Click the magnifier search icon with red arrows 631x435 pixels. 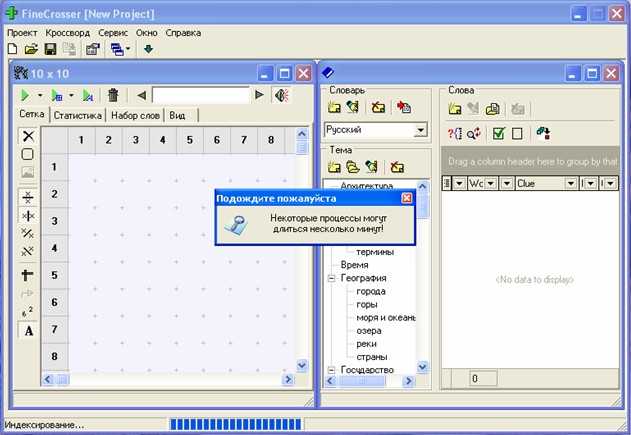[474, 134]
